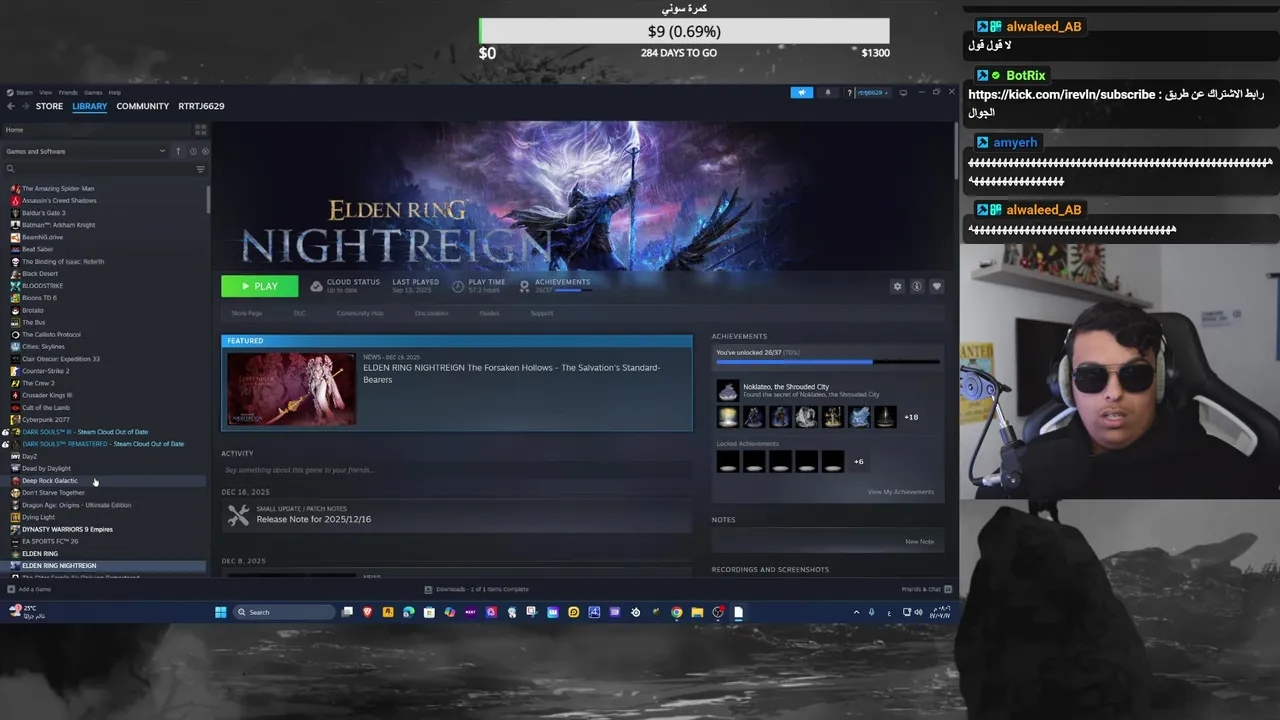Click the achievements ribbon icon near Play
1280x720 pixels.
(x=526, y=286)
